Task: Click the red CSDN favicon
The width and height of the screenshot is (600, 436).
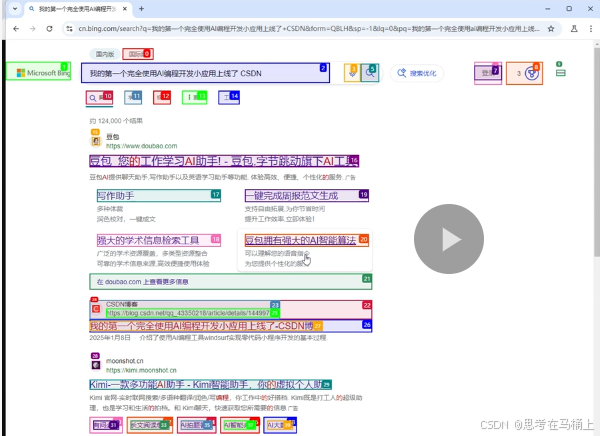Action: [95, 308]
